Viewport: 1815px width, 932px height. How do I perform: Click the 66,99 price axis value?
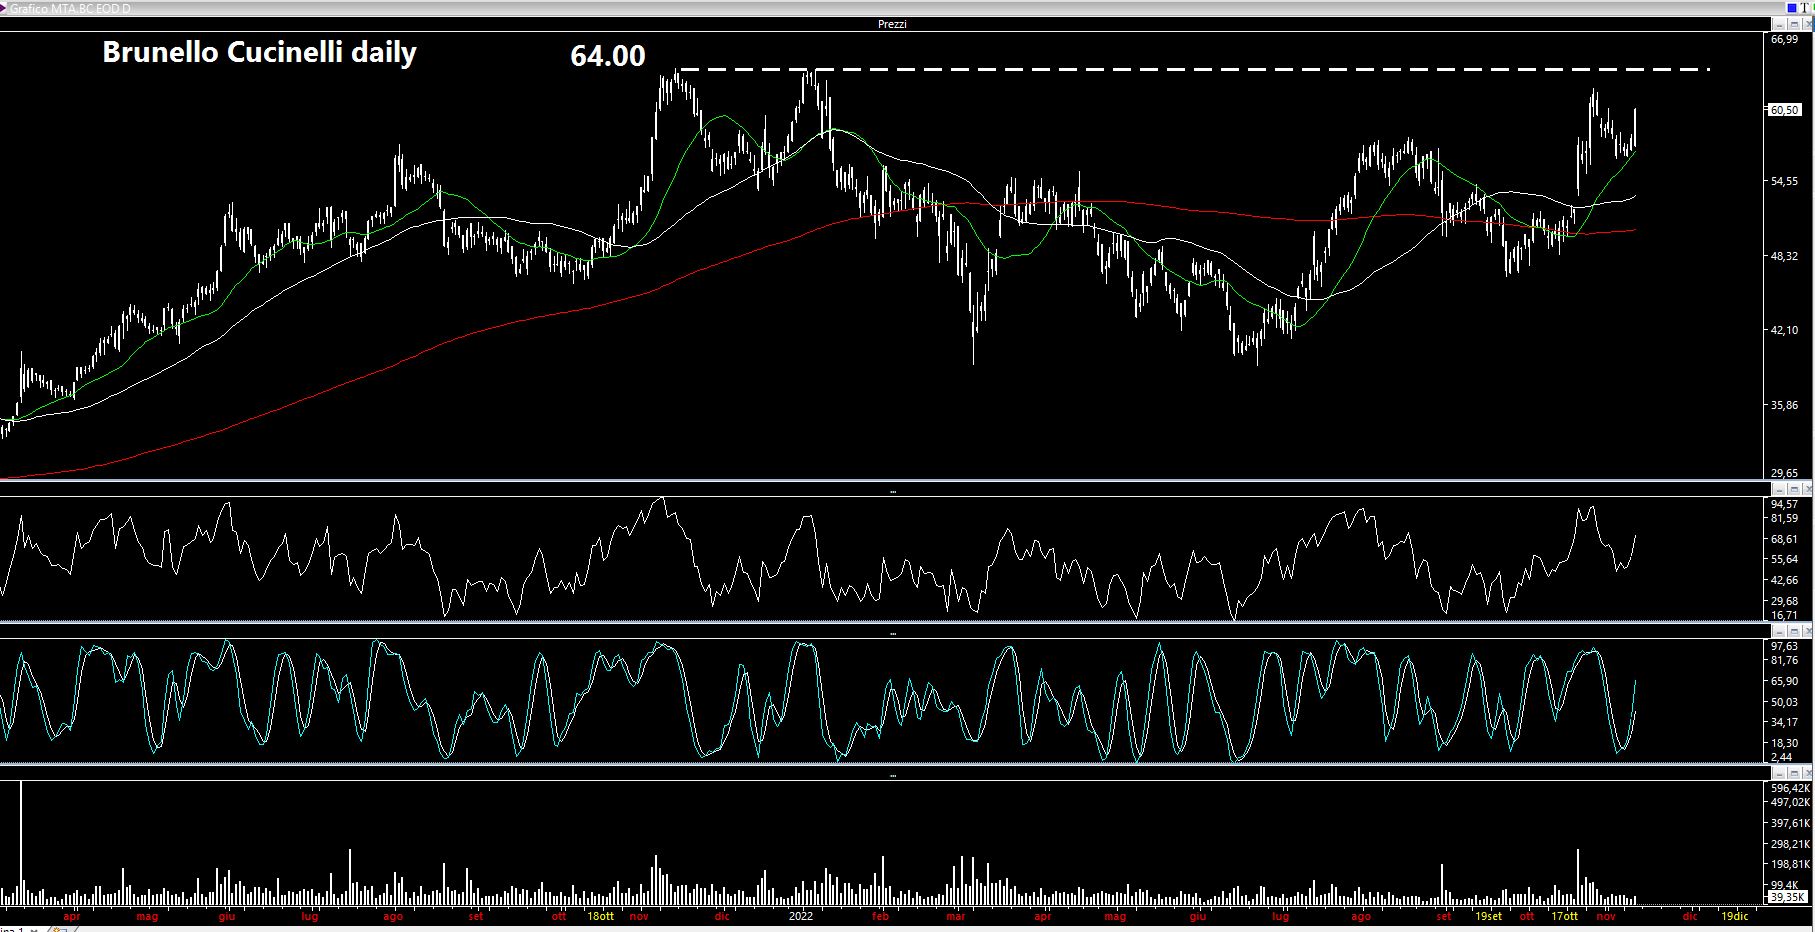(x=1784, y=39)
